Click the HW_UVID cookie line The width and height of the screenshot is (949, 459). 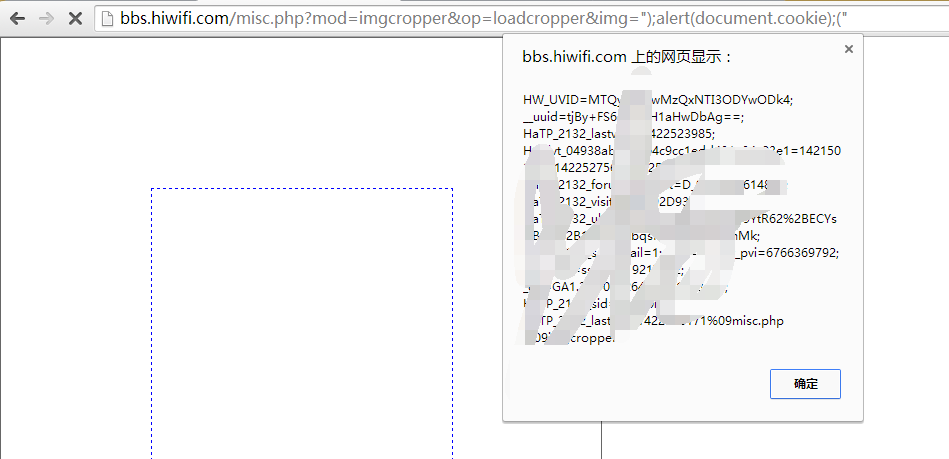pos(658,100)
